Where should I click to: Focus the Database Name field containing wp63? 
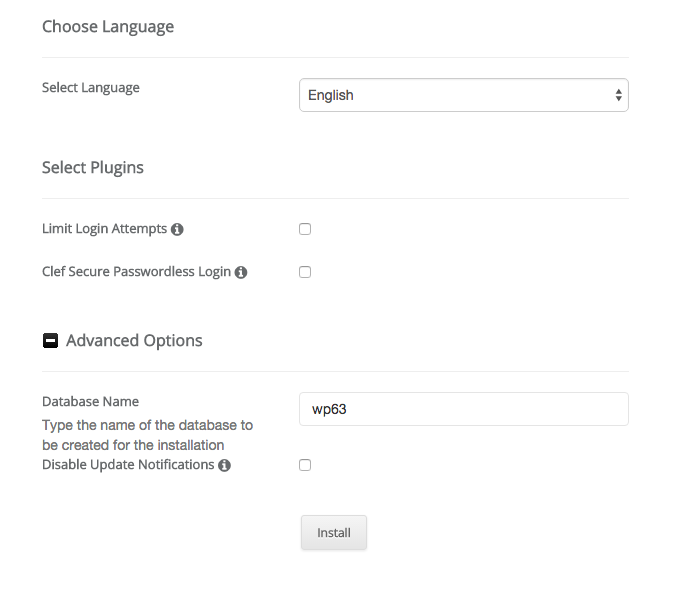(463, 409)
